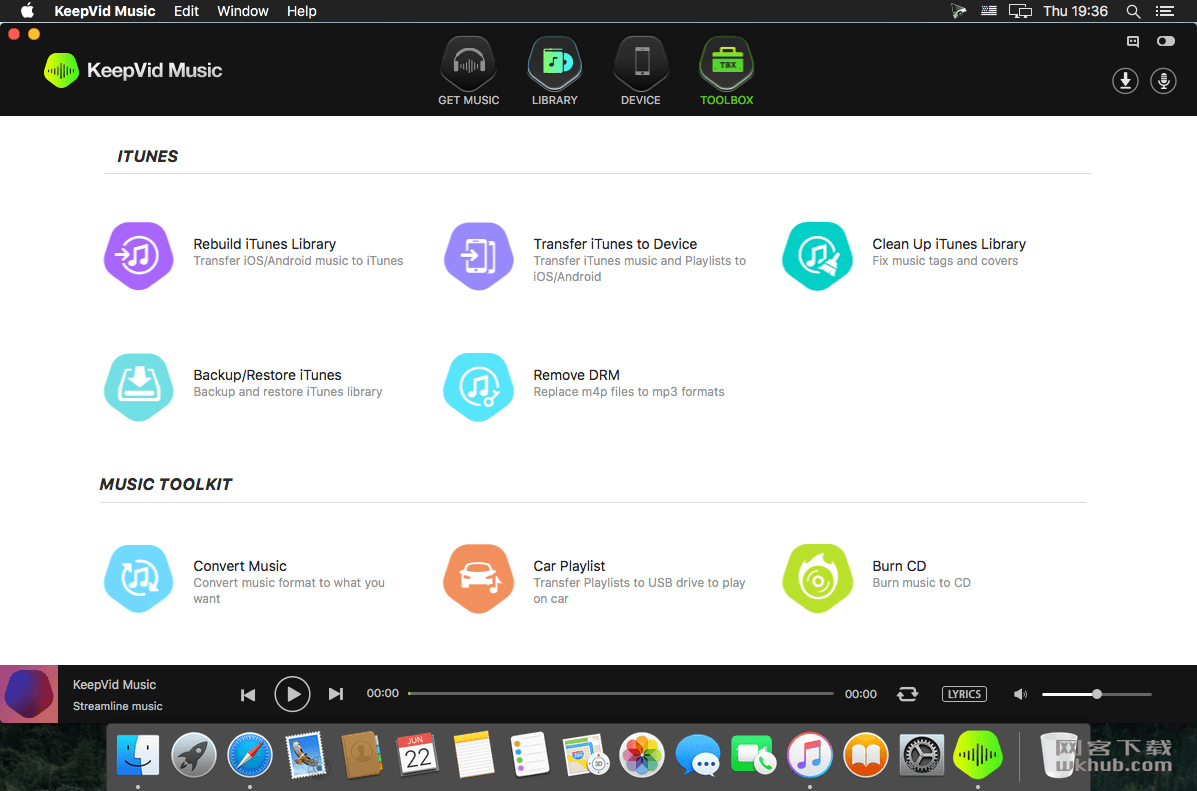Open Photos app in the Dock
The height and width of the screenshot is (791, 1197).
click(x=642, y=755)
